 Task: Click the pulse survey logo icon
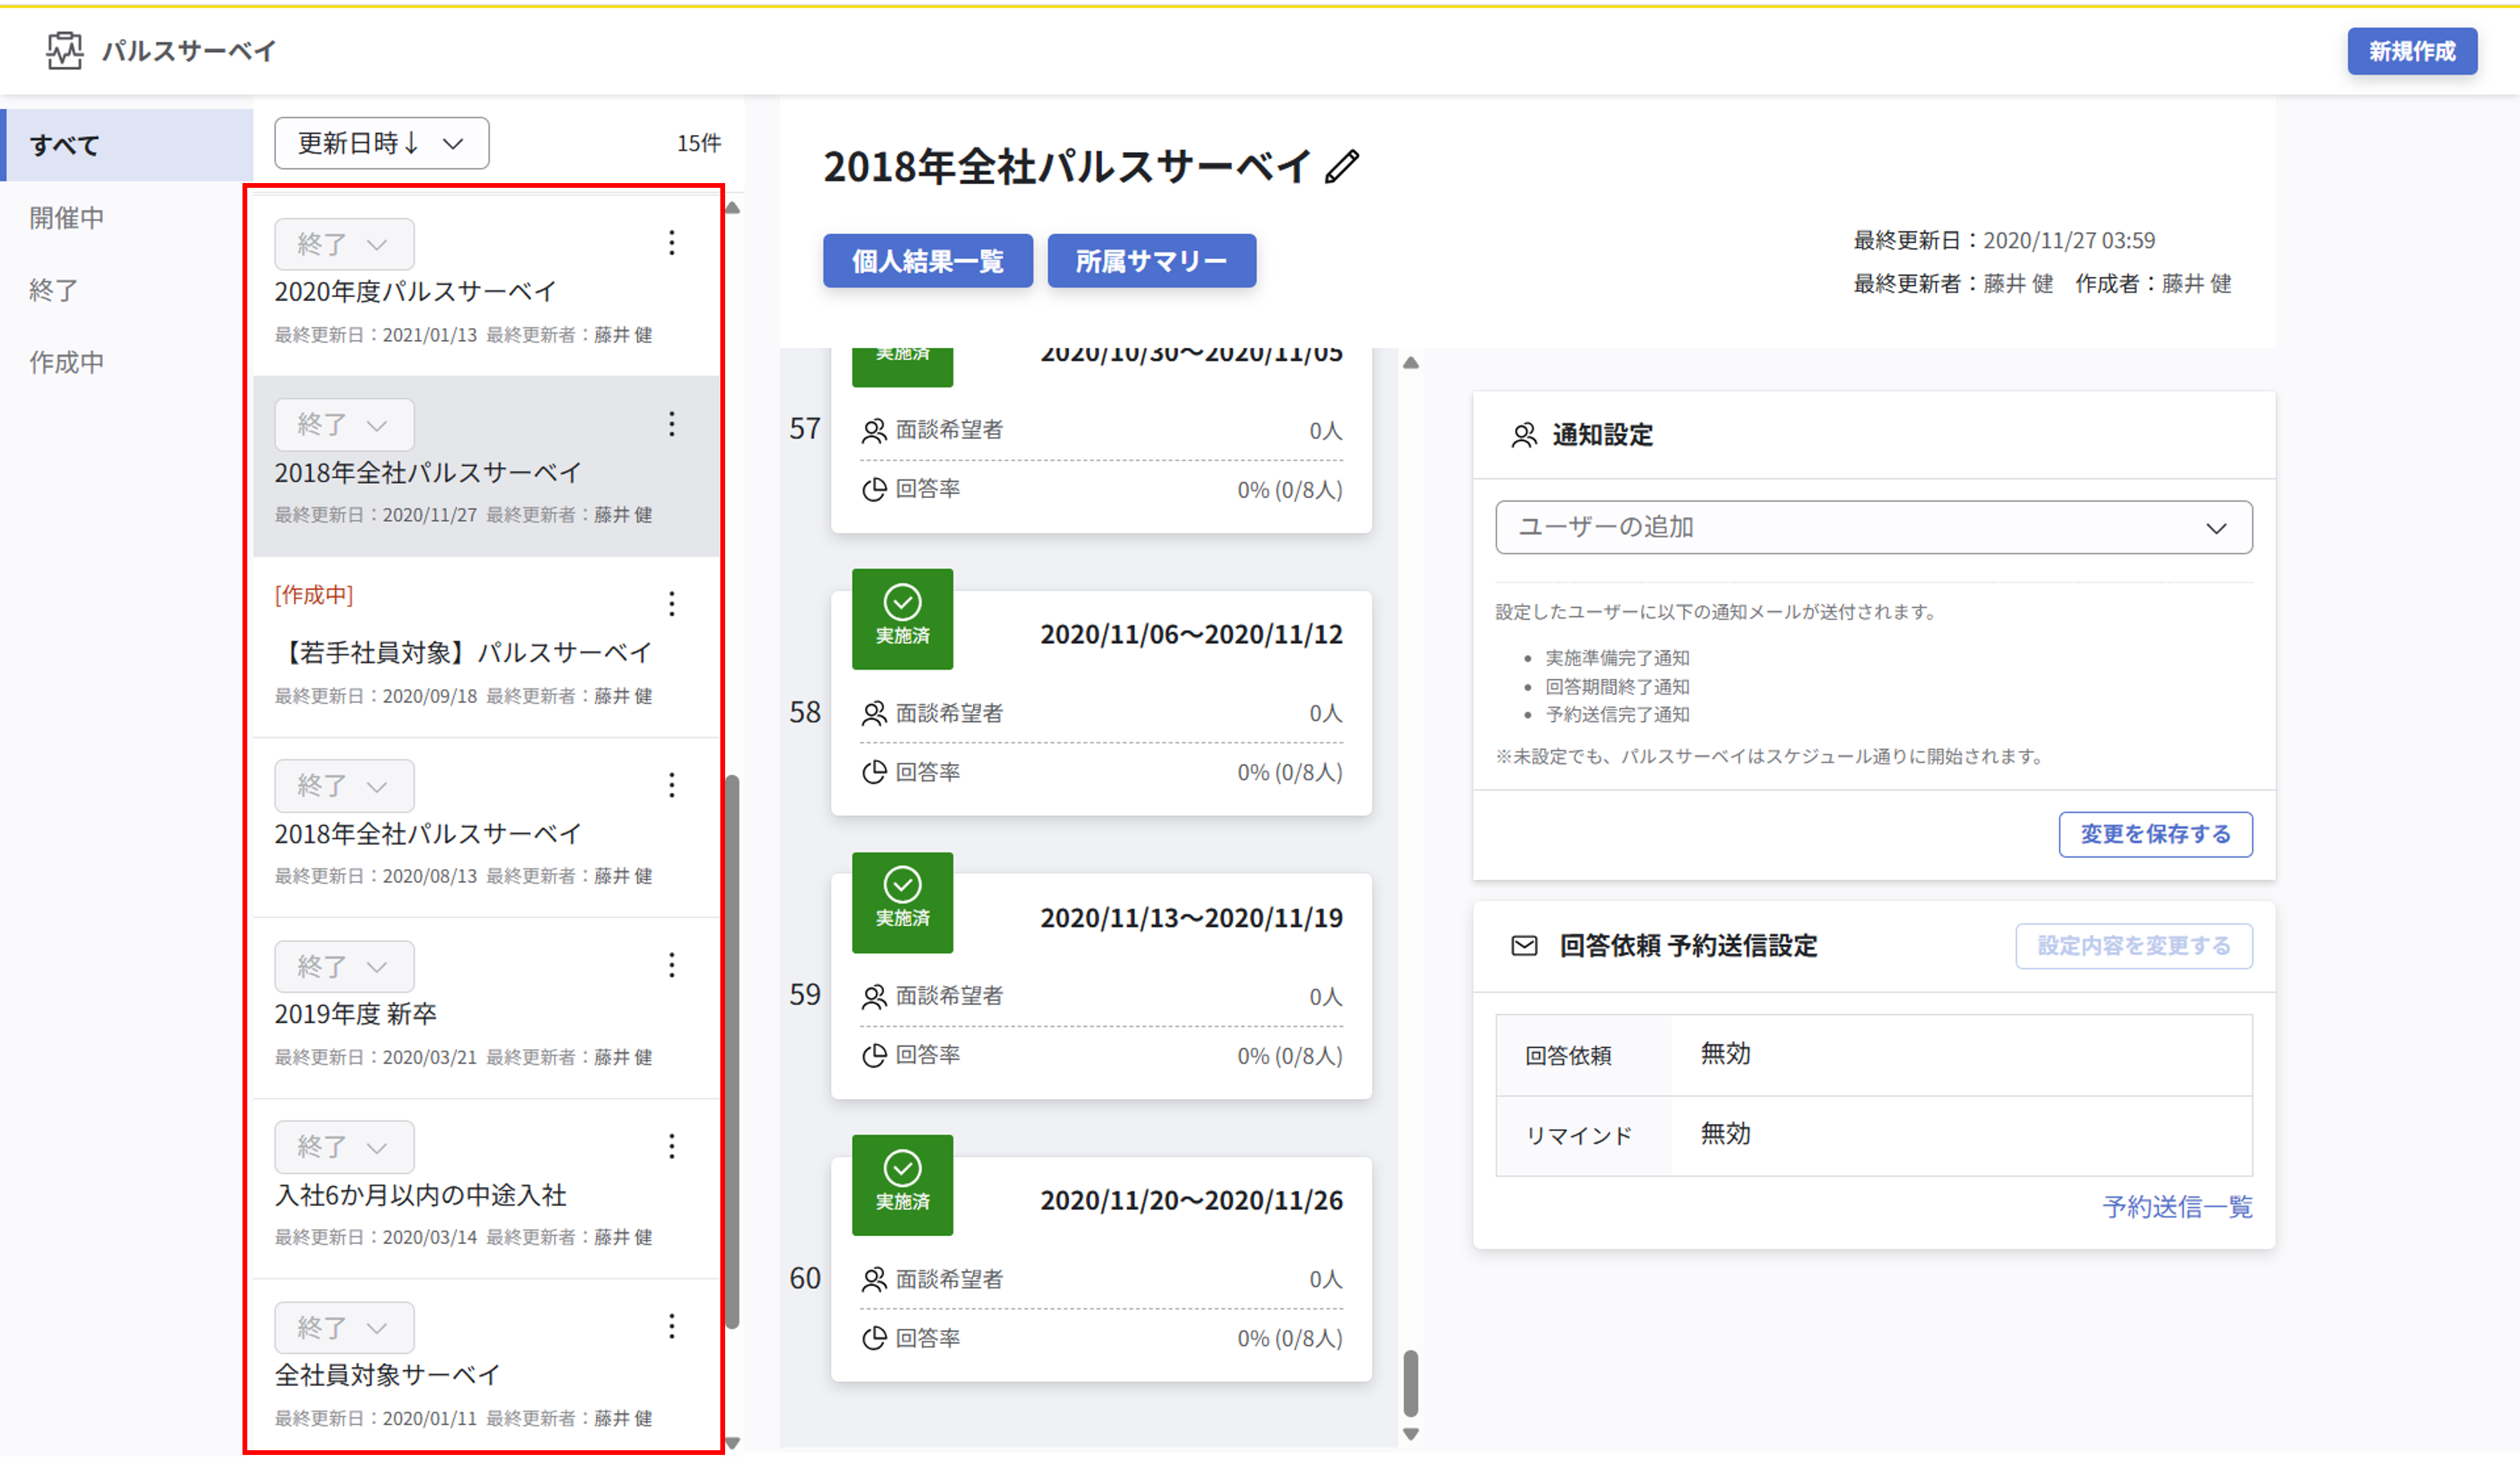pyautogui.click(x=65, y=50)
